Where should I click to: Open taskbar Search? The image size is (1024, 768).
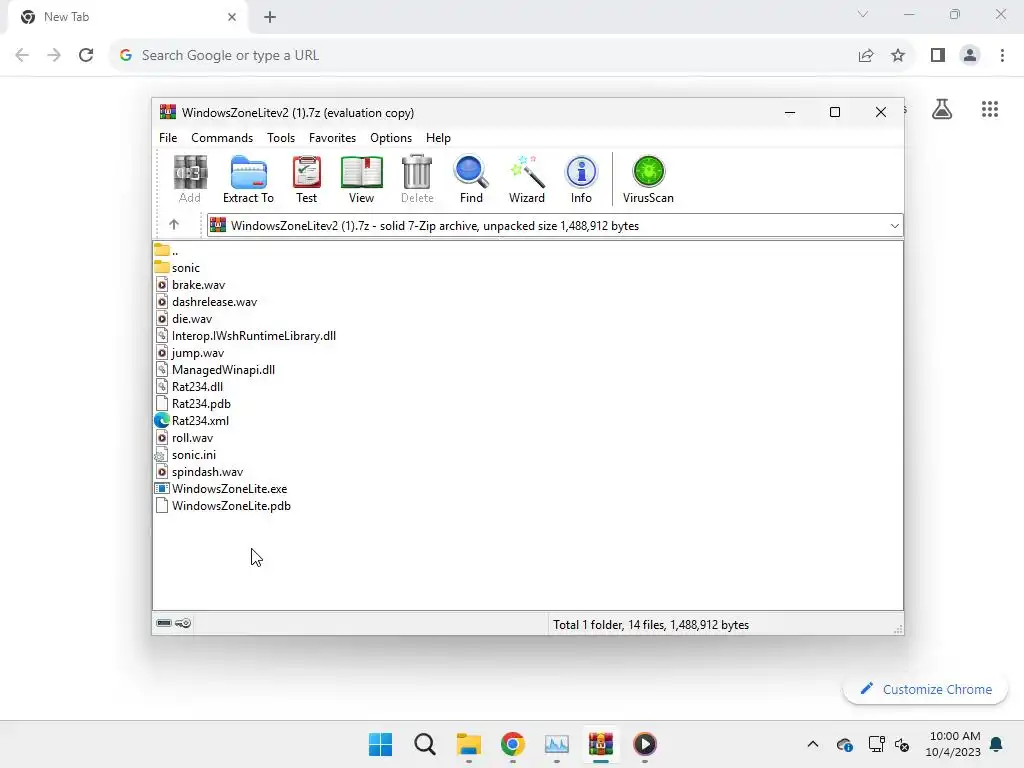click(x=424, y=744)
